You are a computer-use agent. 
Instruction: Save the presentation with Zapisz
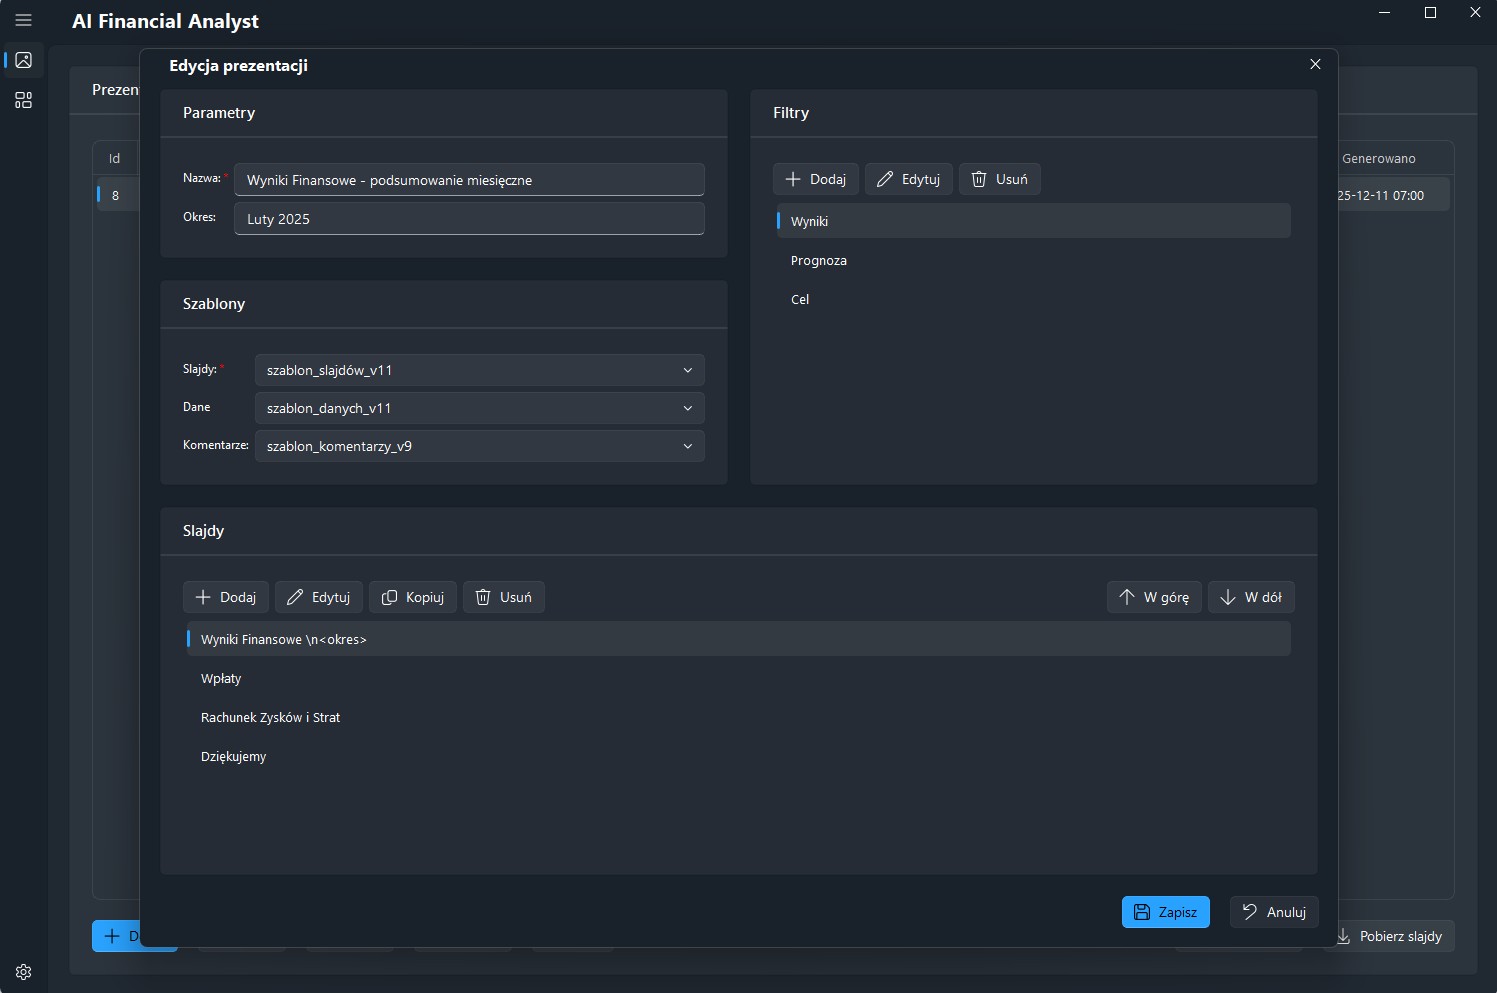[1165, 912]
